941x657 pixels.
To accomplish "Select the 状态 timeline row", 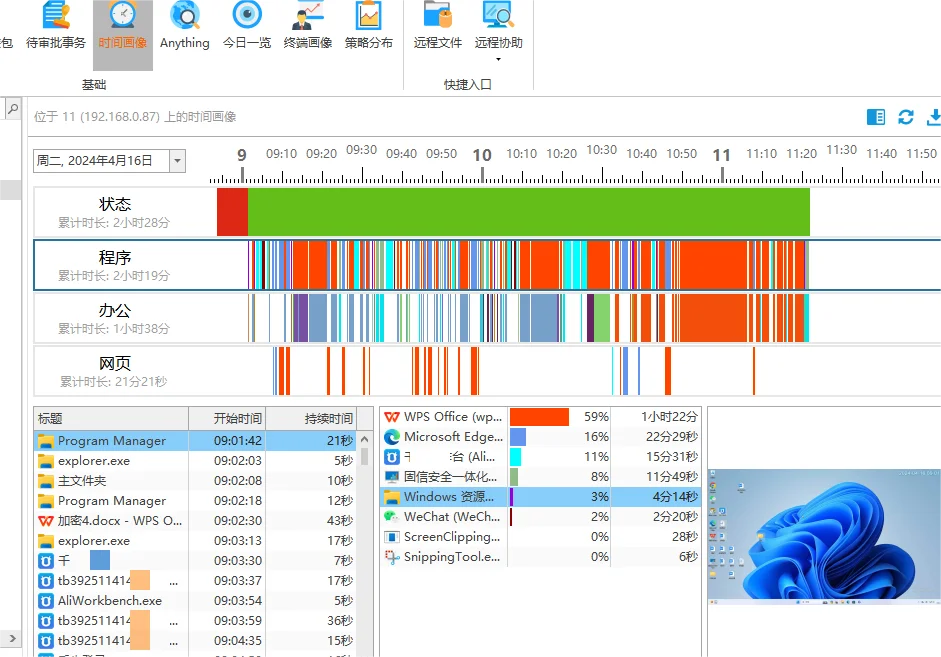I will (x=487, y=212).
